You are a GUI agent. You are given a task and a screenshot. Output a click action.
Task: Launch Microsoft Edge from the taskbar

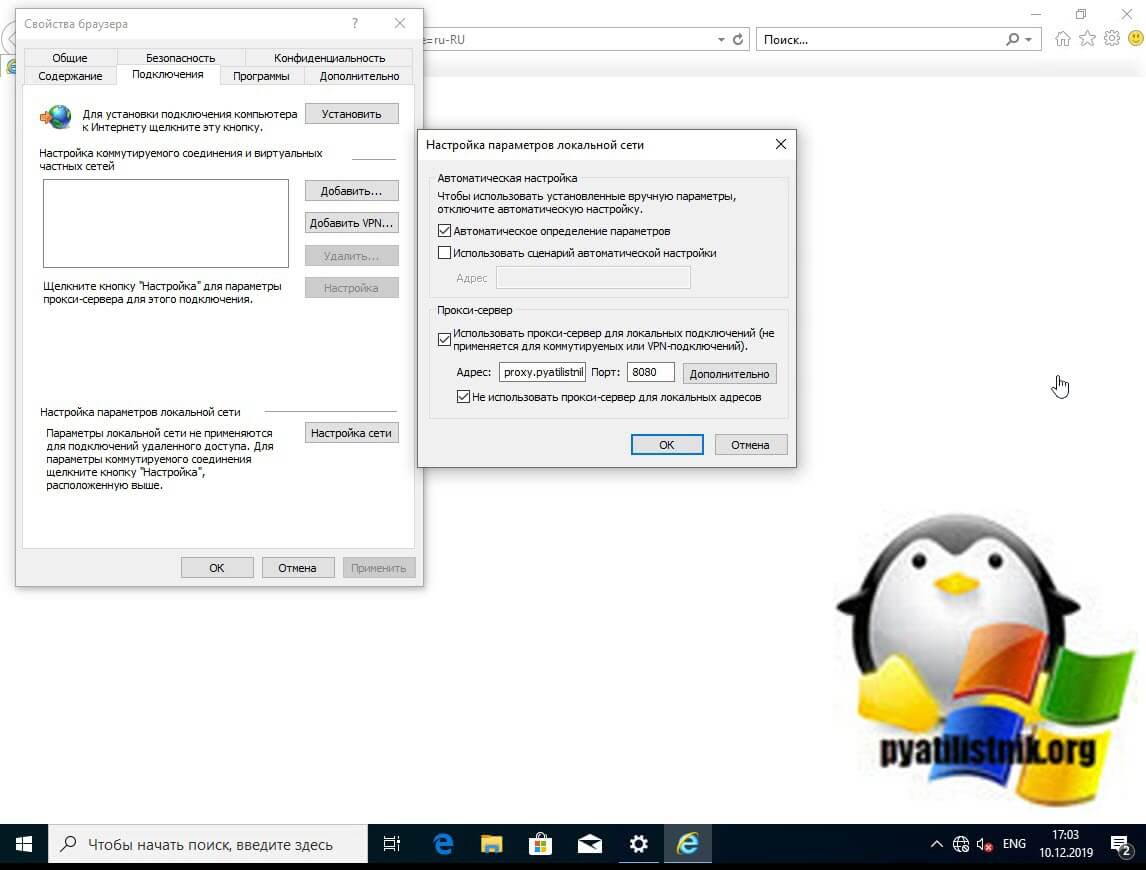click(443, 844)
